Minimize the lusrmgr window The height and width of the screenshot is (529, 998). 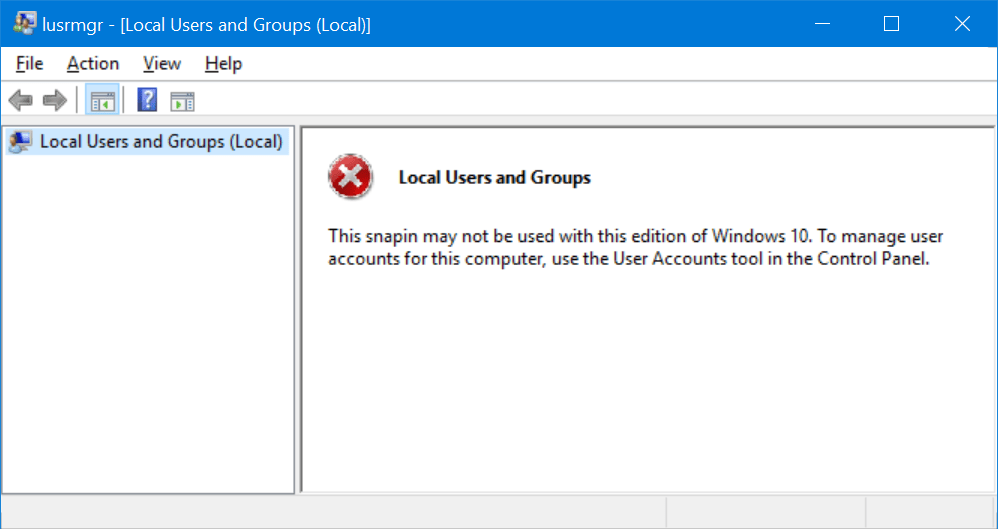click(x=822, y=24)
